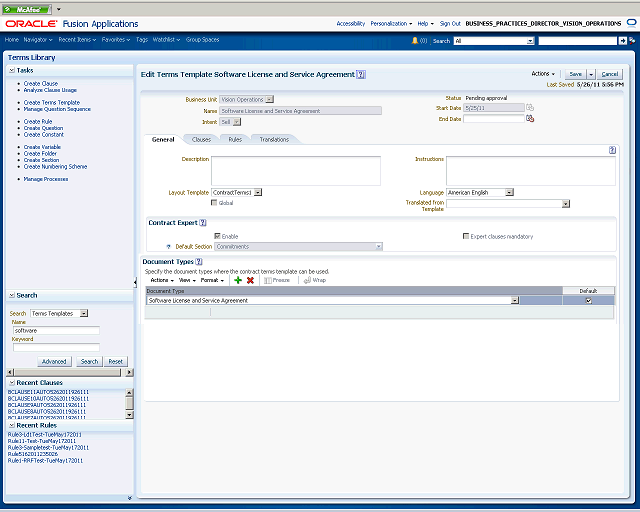
Task: Click the Reset button
Action: coord(116,362)
